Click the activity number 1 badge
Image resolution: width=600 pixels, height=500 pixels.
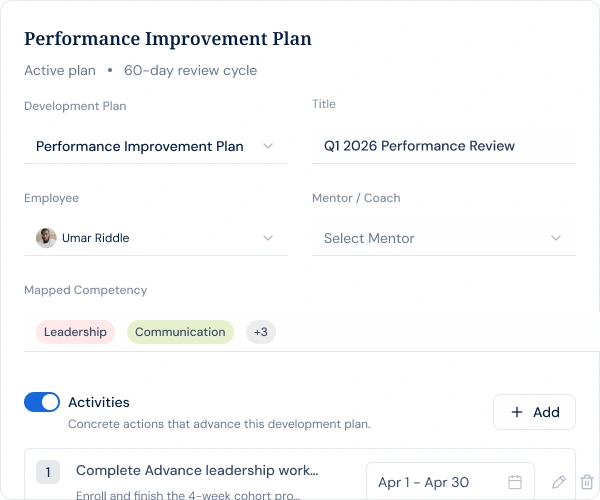(48, 472)
